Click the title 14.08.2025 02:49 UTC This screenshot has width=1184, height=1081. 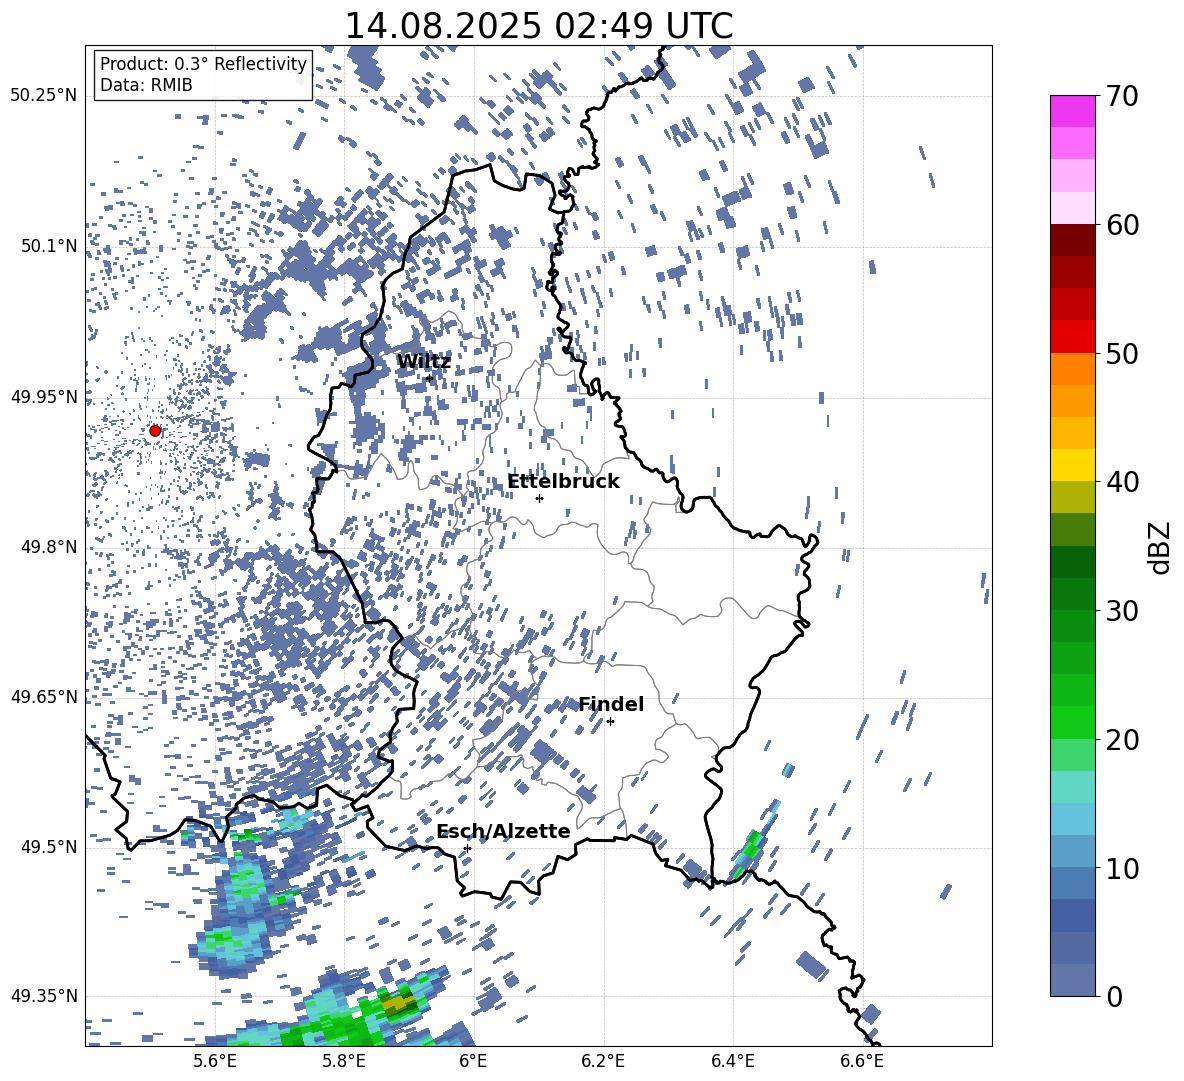tap(538, 26)
